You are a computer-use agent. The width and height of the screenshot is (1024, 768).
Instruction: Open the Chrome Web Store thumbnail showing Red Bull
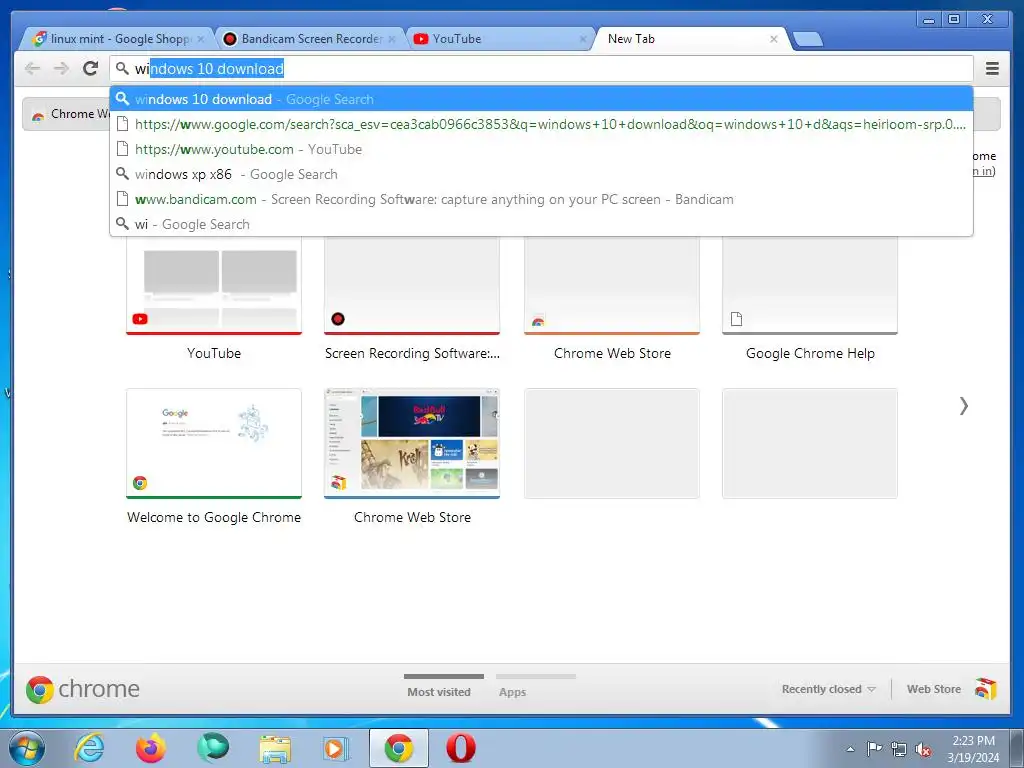[412, 443]
